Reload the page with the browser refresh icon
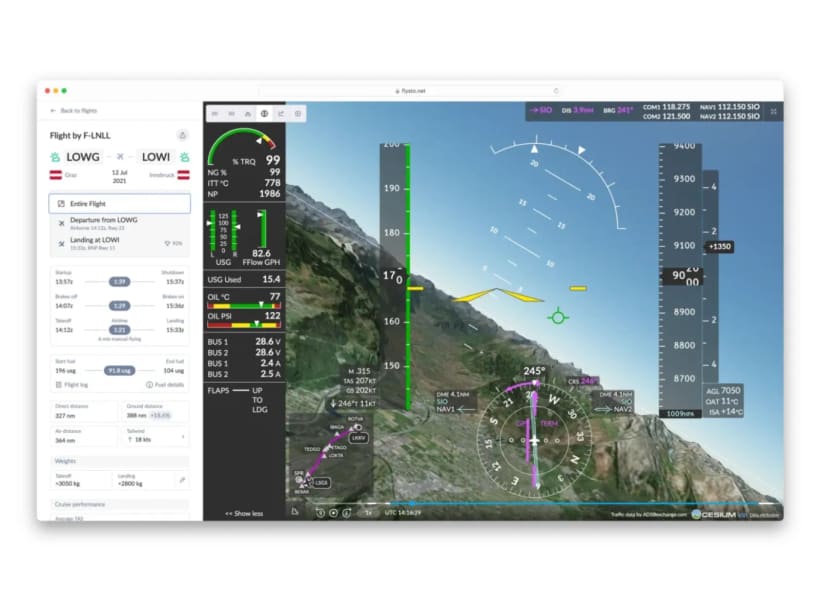The width and height of the screenshot is (820, 615). (x=556, y=91)
